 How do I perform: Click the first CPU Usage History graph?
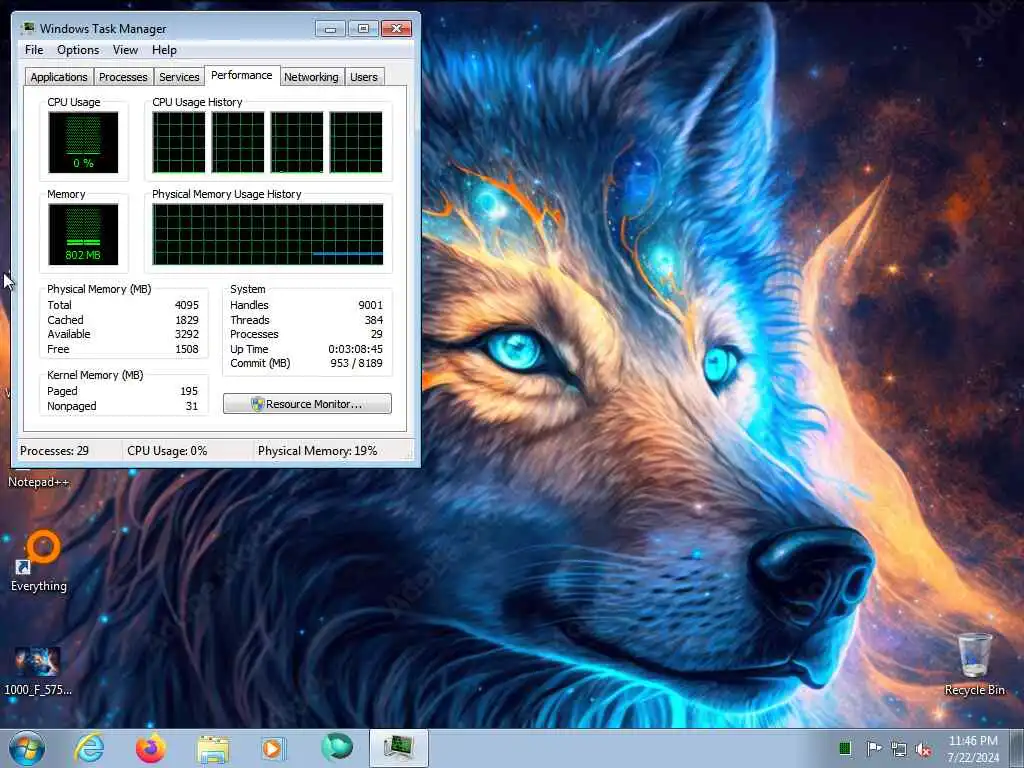click(178, 142)
